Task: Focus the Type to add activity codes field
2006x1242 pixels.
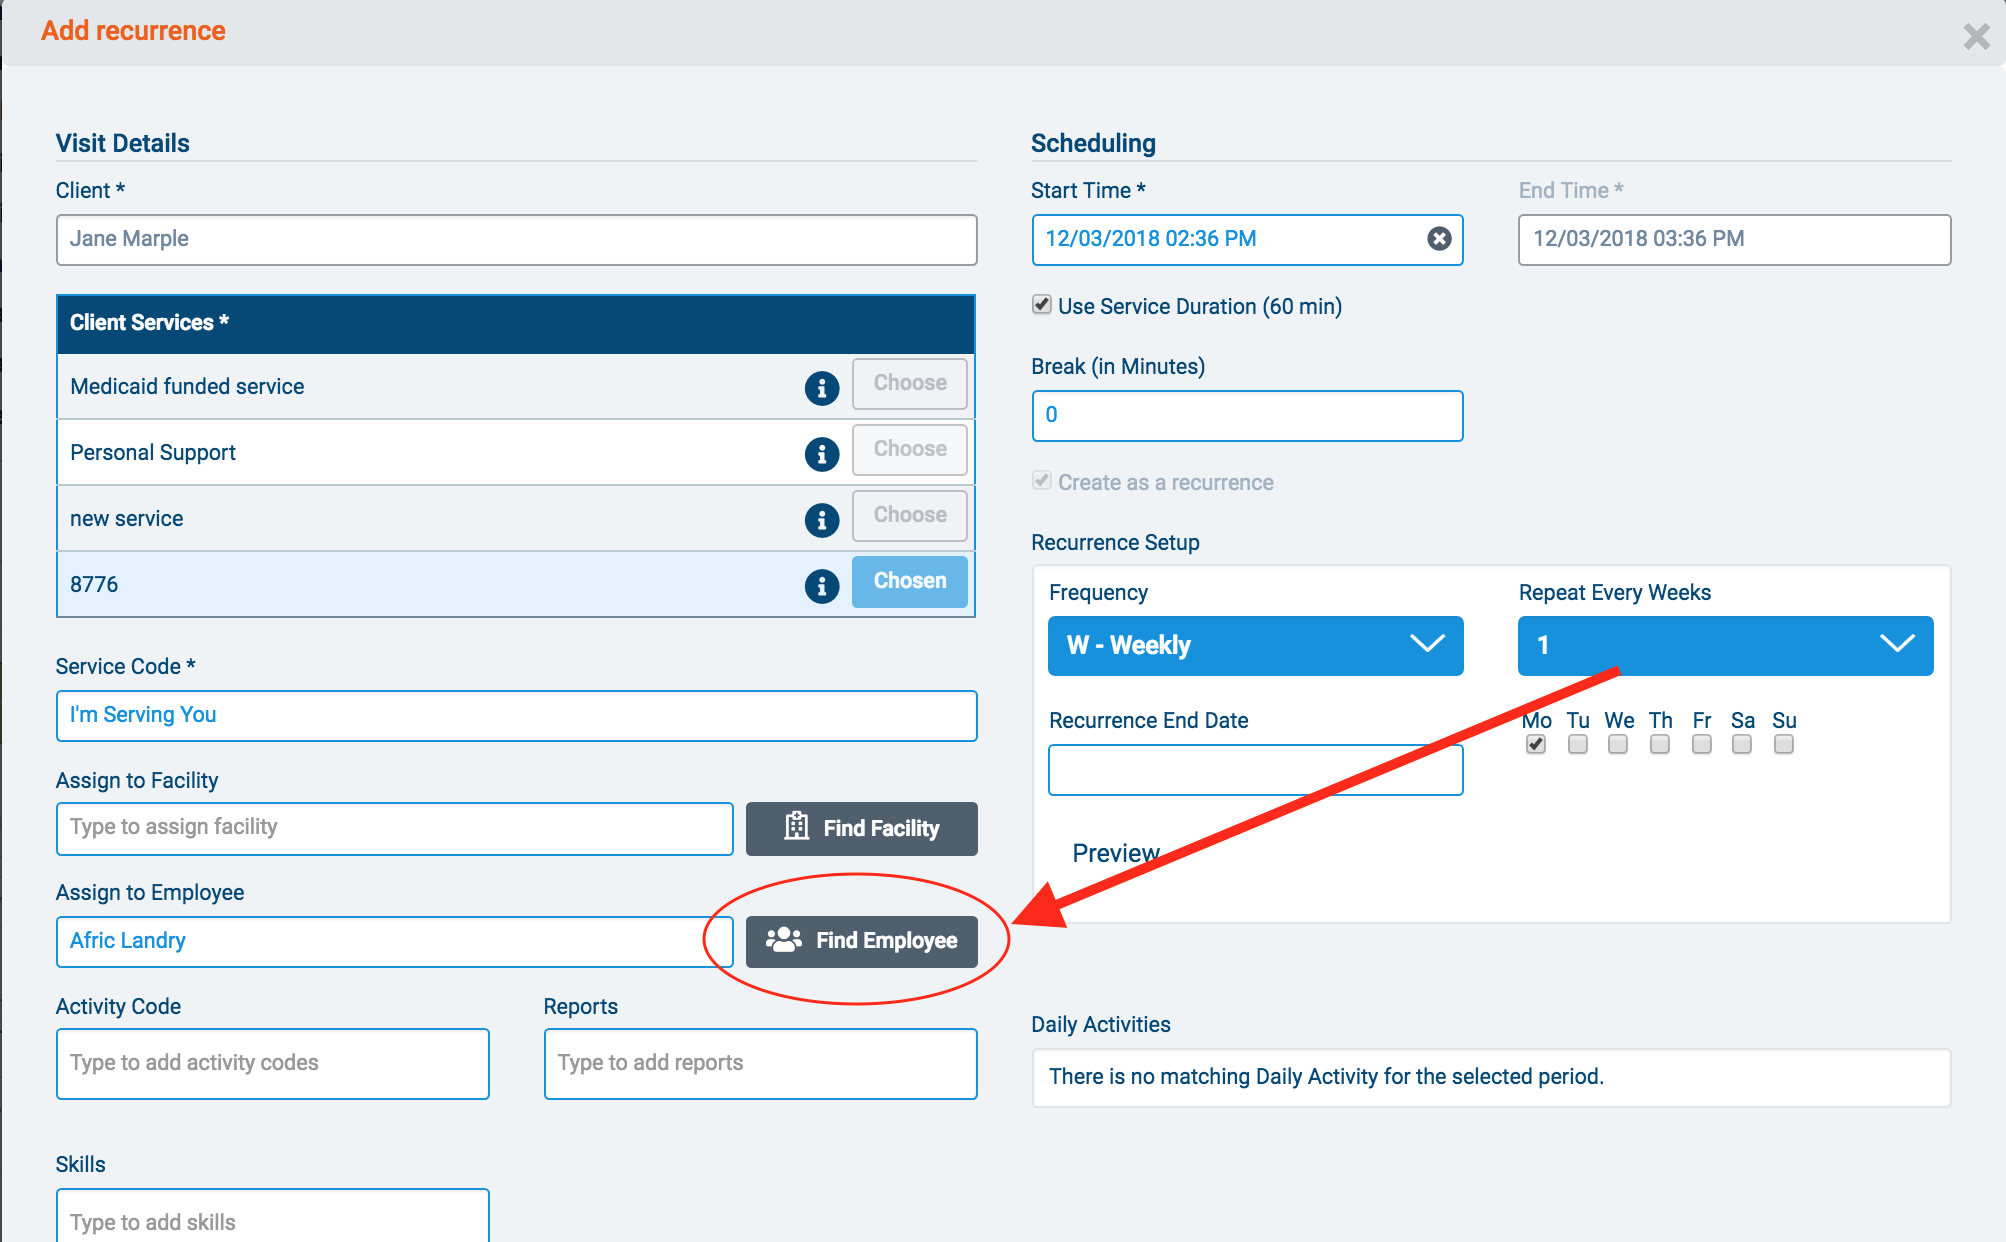Action: 273,1063
